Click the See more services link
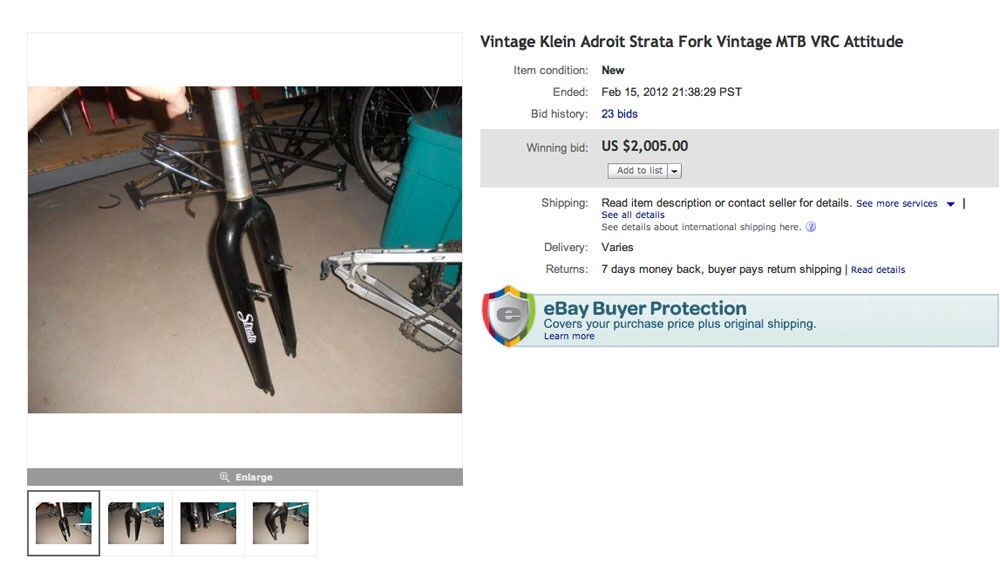 897,204
